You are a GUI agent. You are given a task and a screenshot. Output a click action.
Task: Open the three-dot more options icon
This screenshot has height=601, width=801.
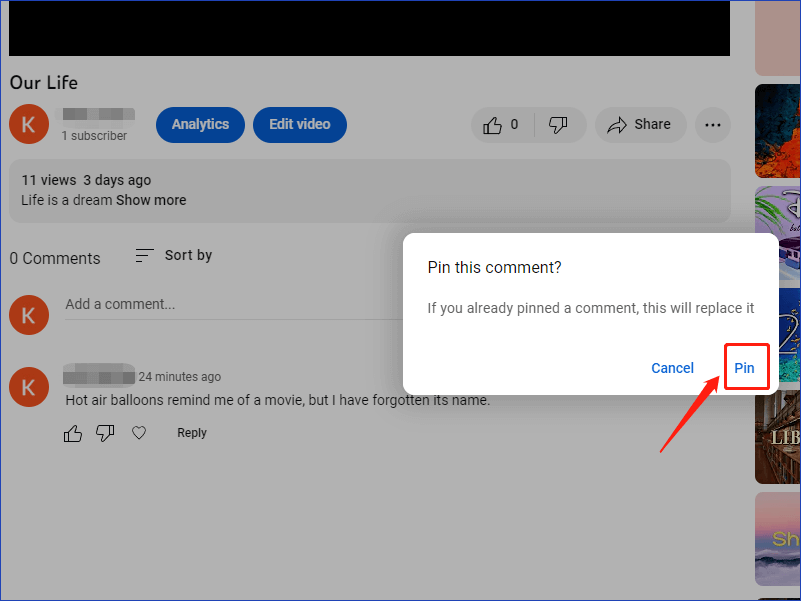coord(712,124)
